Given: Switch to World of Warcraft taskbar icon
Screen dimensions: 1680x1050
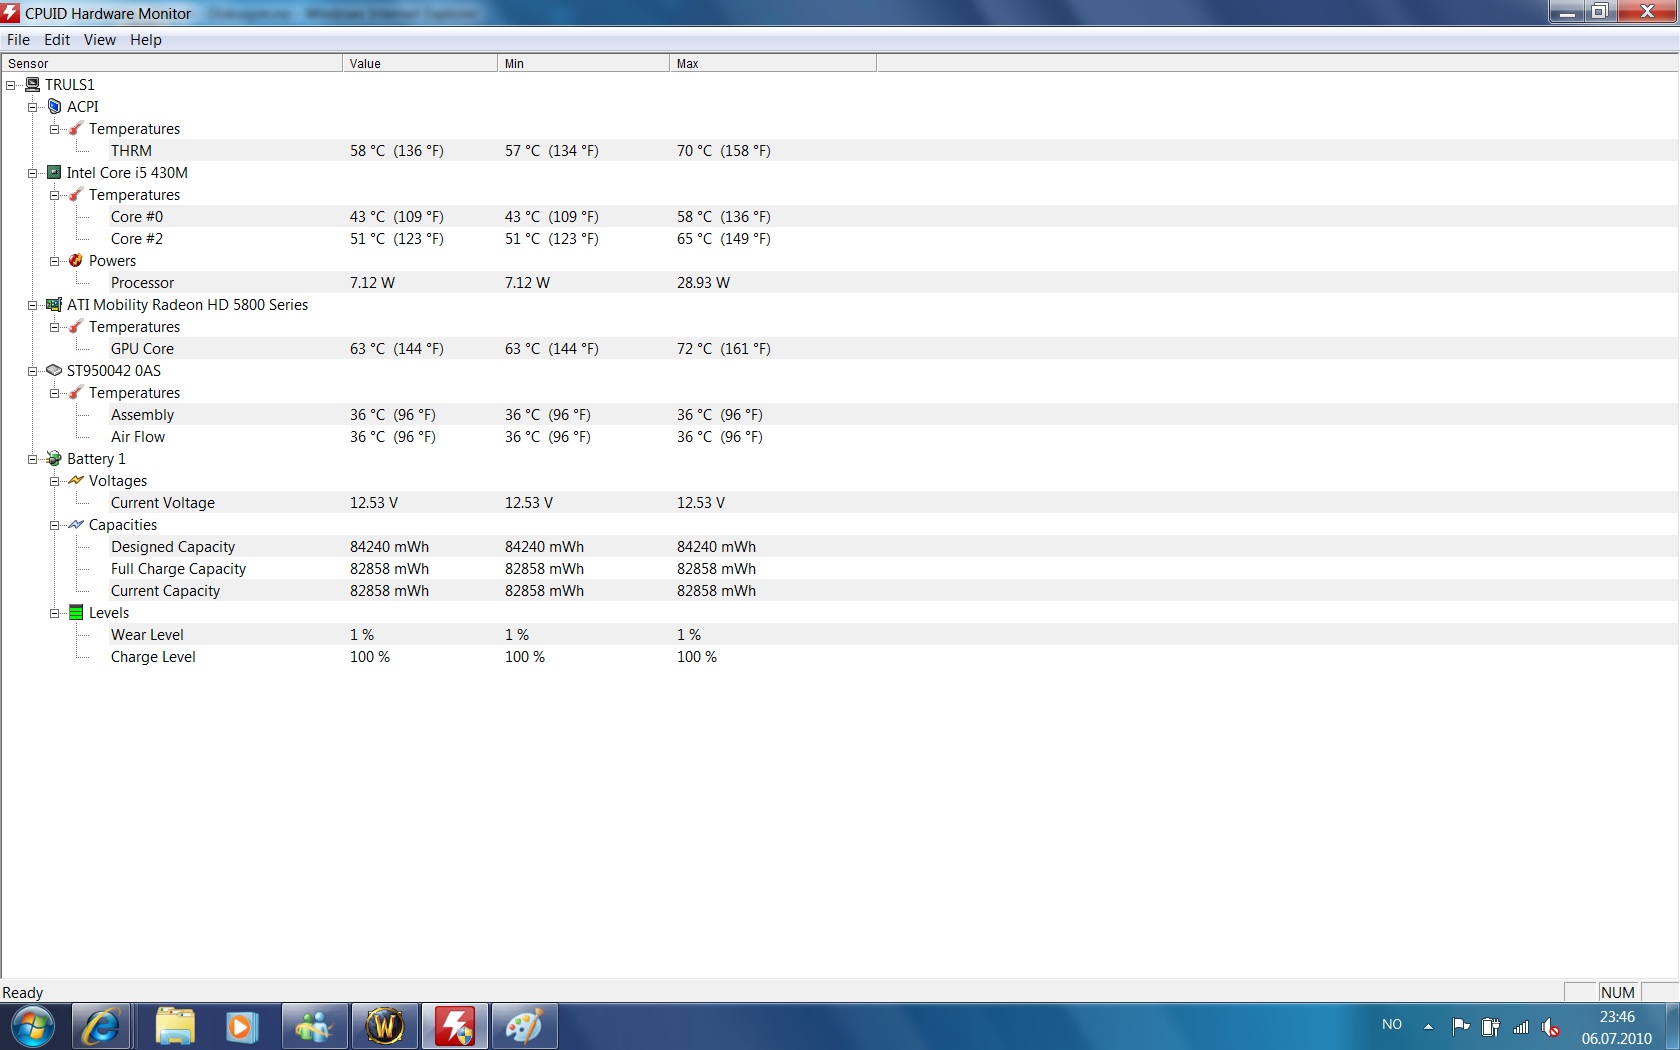Looking at the screenshot, I should (385, 1027).
